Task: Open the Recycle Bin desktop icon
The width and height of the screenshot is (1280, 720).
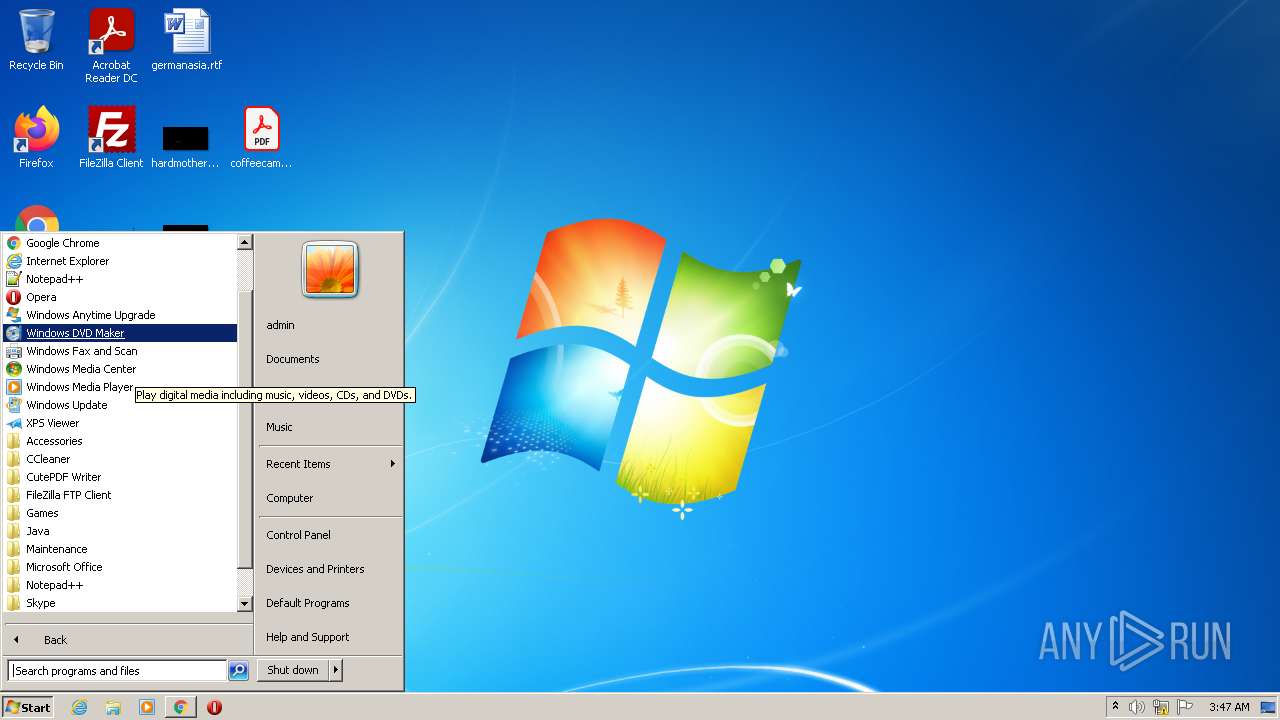Action: (x=36, y=40)
